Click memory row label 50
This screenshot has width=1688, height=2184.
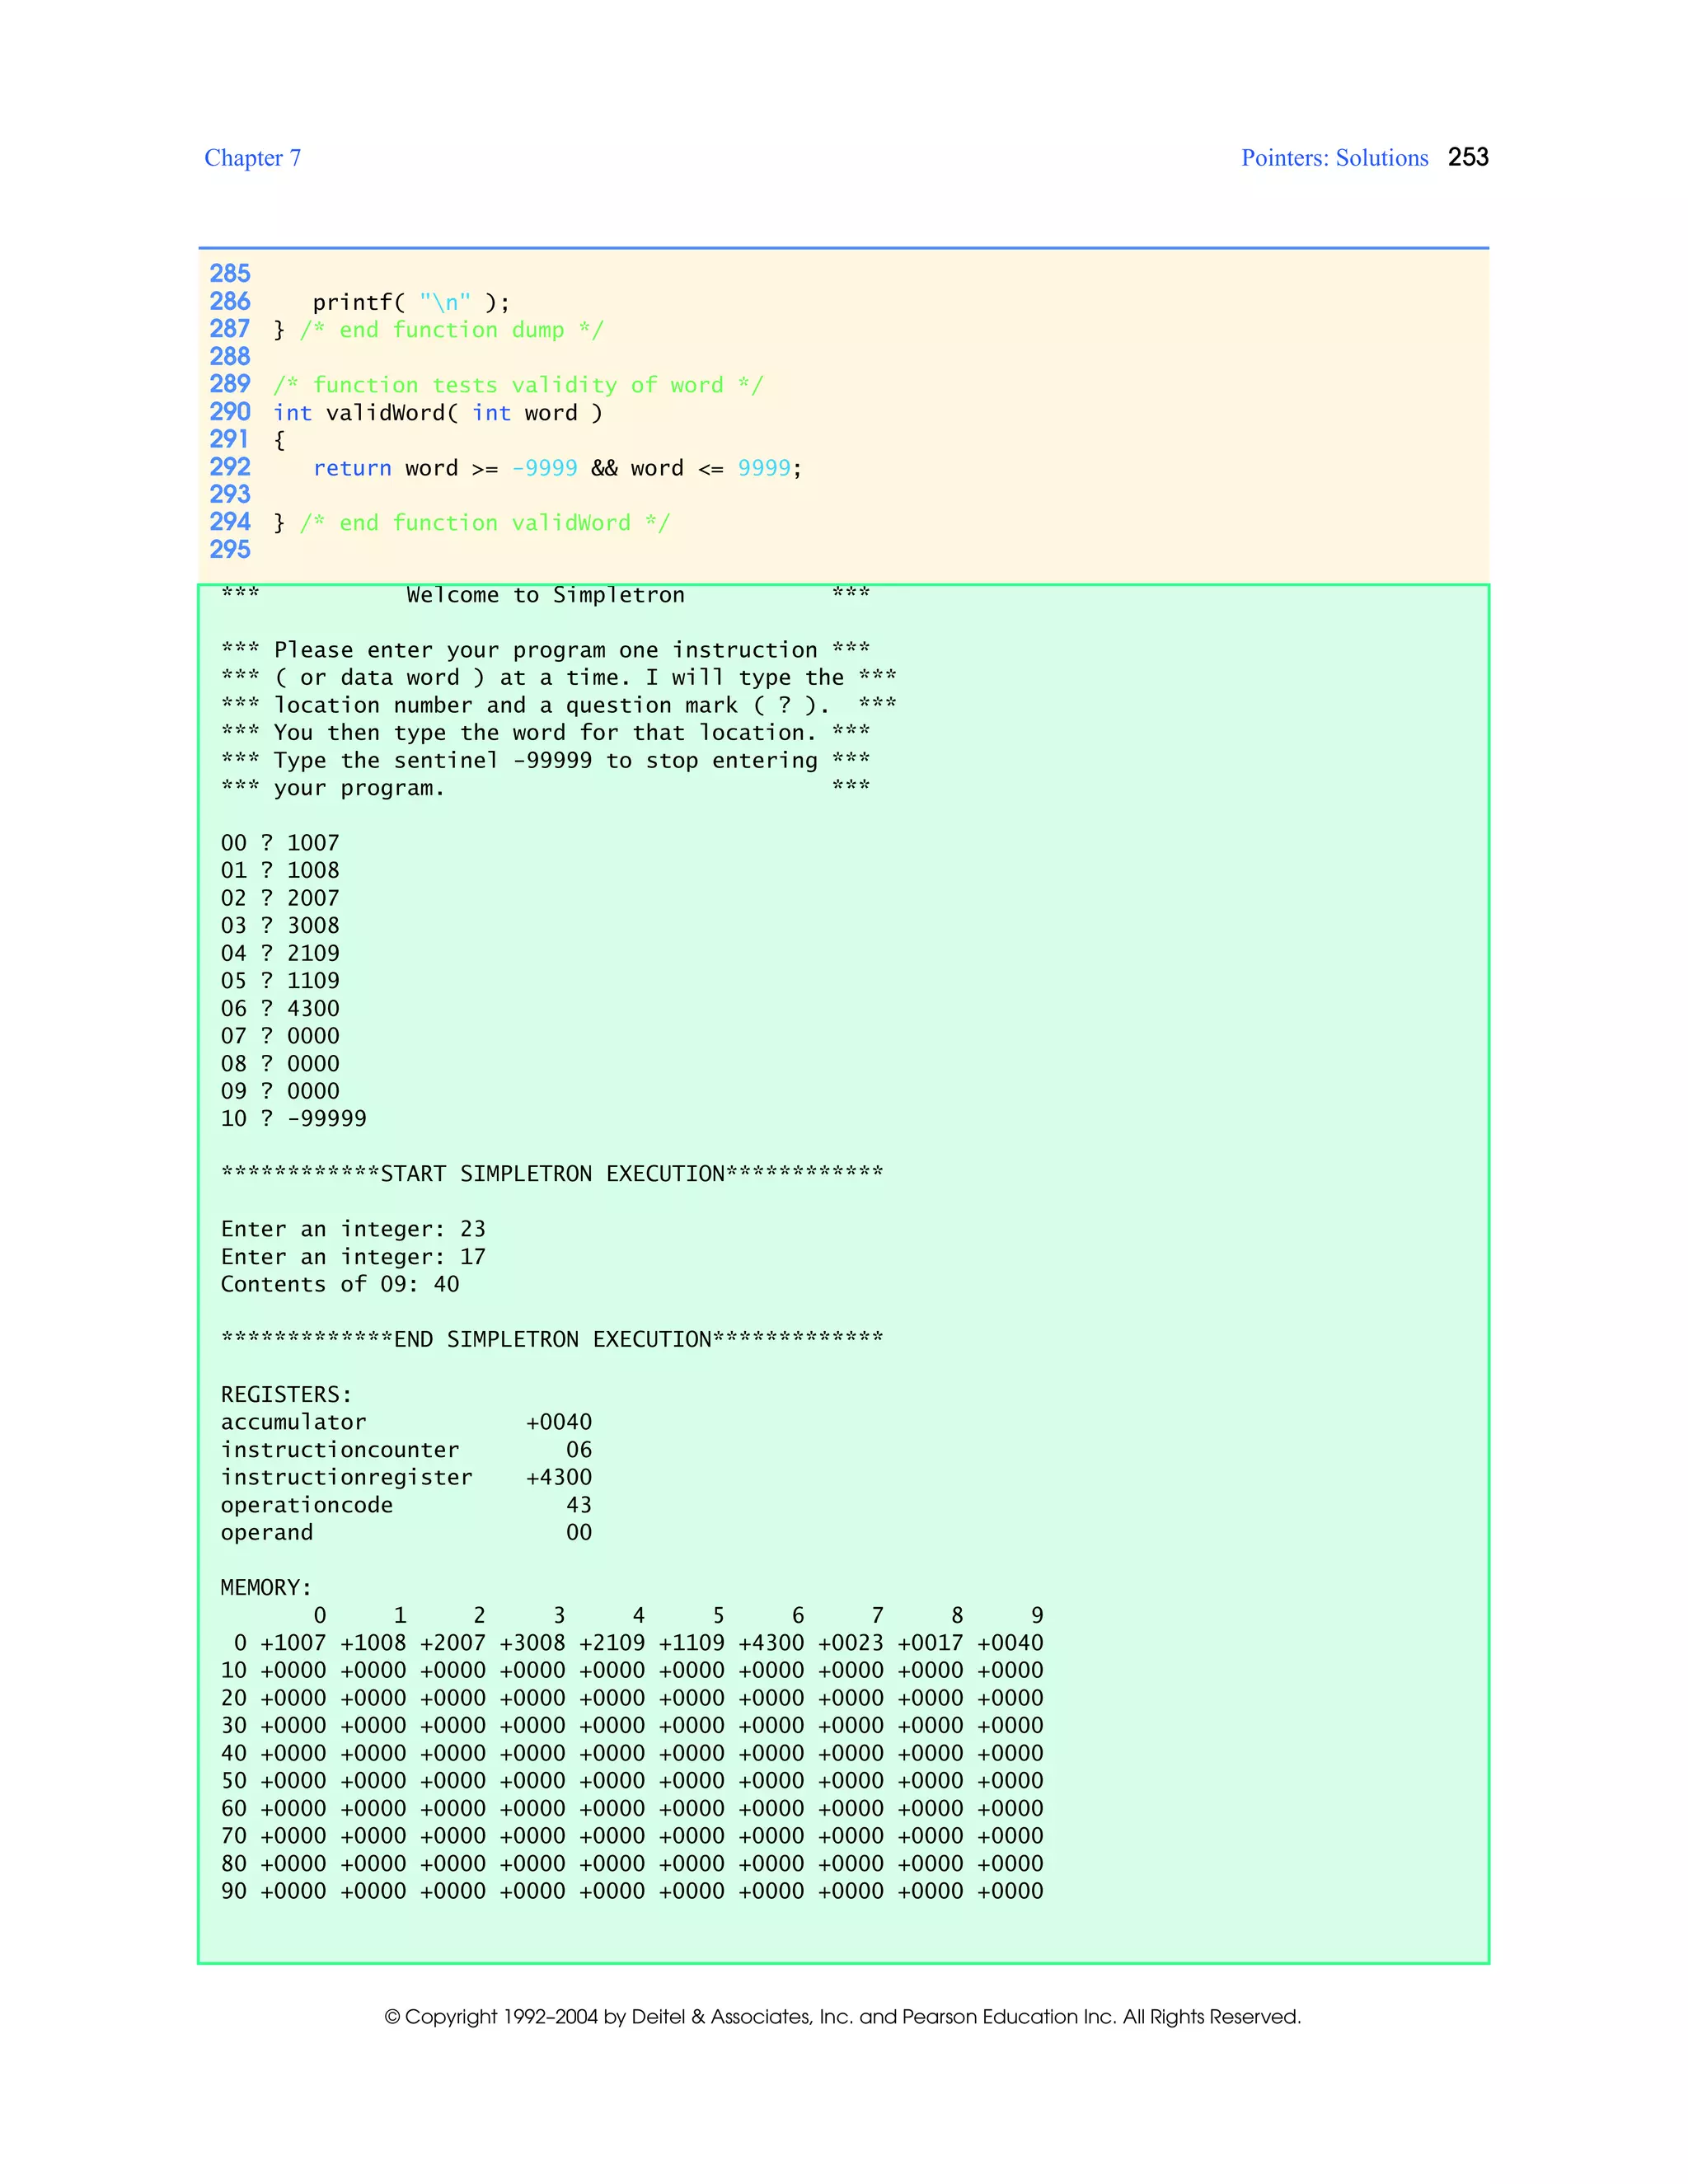pos(234,1781)
